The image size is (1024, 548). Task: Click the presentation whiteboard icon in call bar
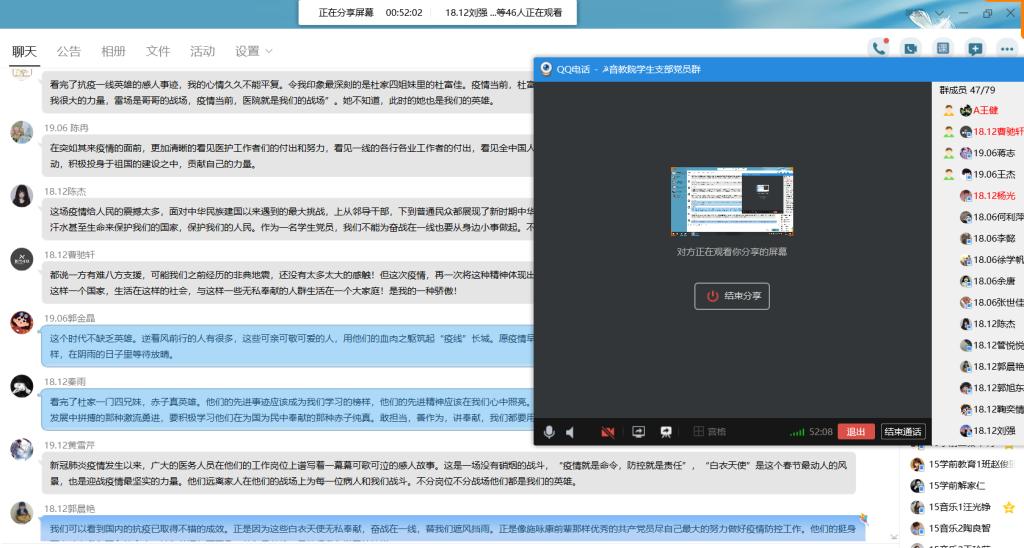coord(665,432)
